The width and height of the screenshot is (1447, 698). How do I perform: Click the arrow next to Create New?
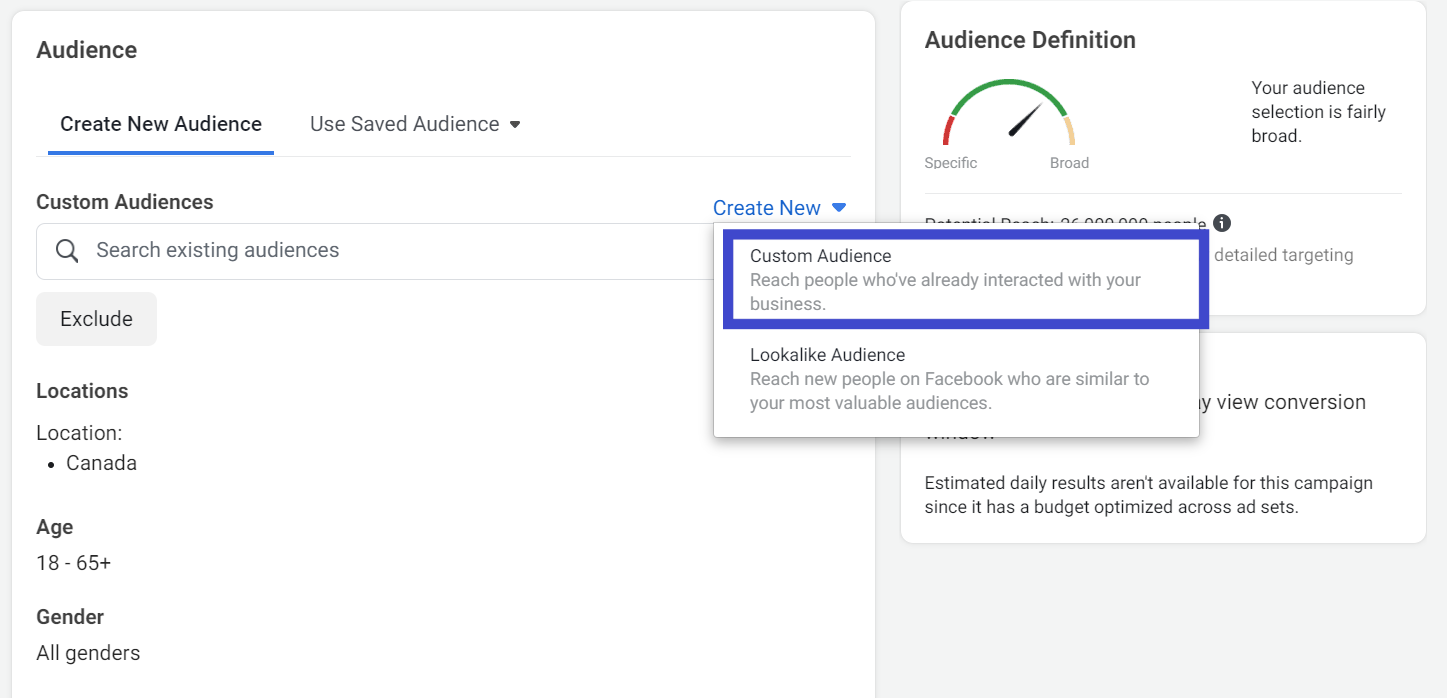pos(839,208)
